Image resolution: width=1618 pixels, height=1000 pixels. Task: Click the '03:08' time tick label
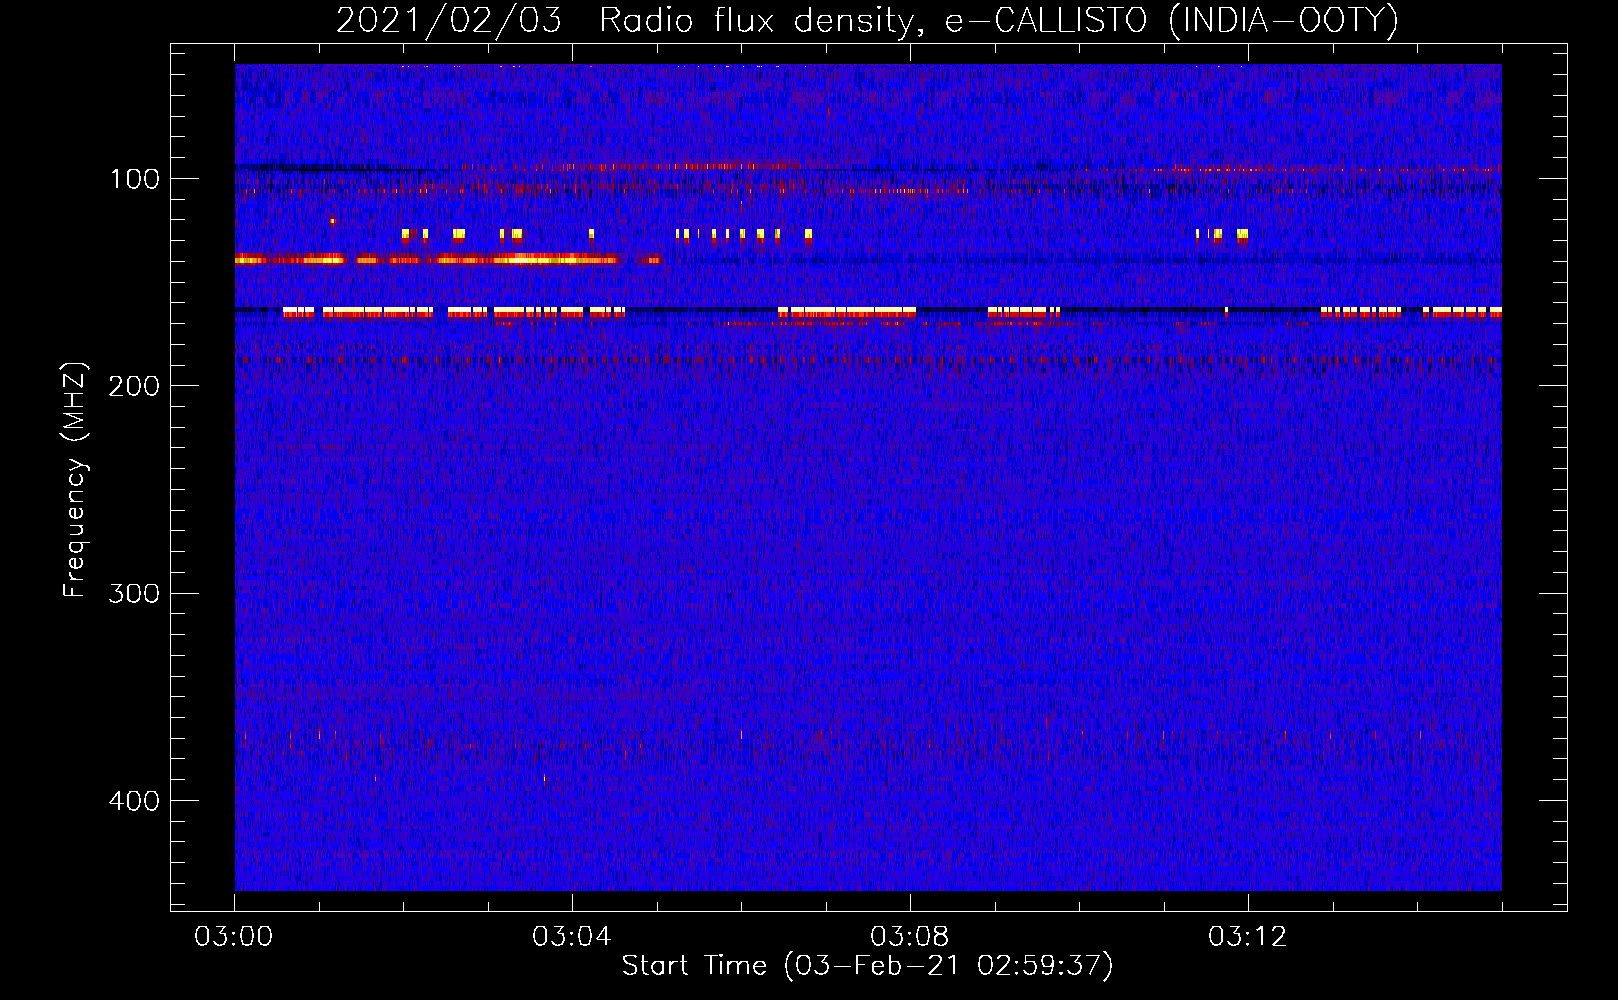pos(910,937)
